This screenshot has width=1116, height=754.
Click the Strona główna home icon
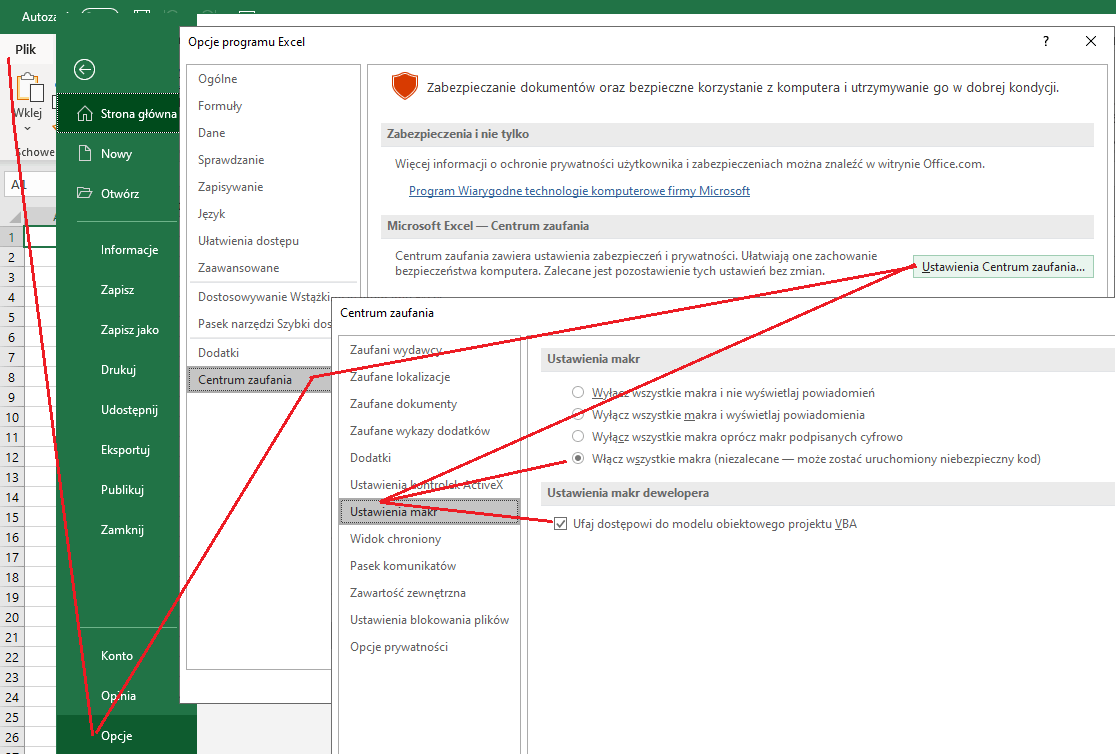[x=85, y=114]
